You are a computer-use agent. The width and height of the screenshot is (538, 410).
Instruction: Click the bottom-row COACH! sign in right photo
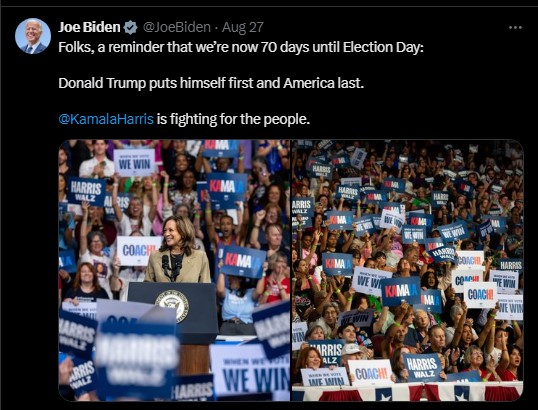click(x=371, y=373)
